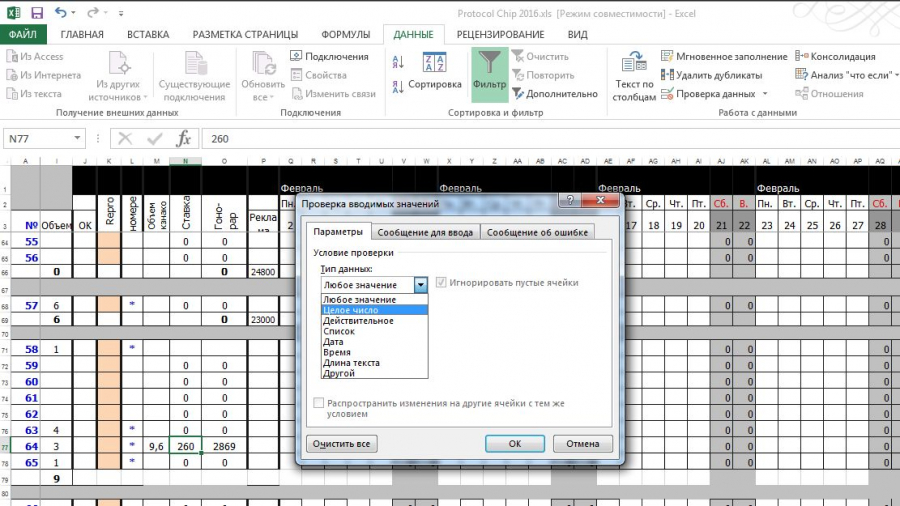The image size is (900, 506).
Task: Expand the Name Box dropdown arrow
Action: point(77,138)
